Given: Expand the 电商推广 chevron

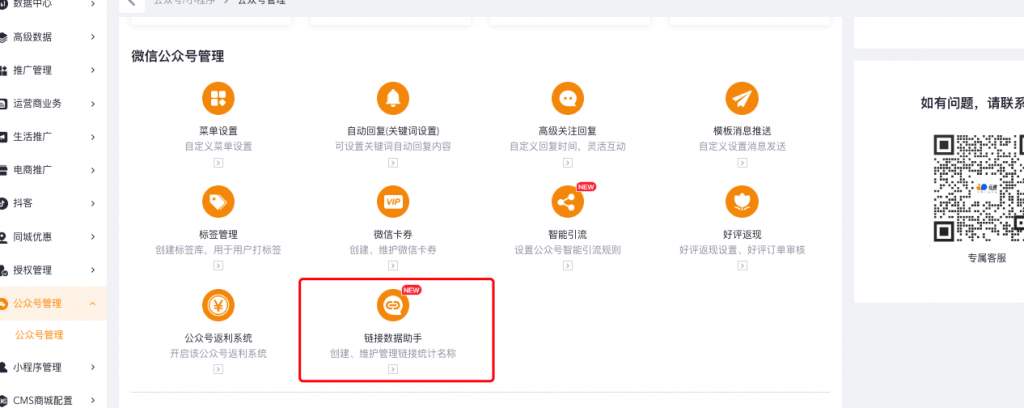Looking at the screenshot, I should pyautogui.click(x=93, y=170).
